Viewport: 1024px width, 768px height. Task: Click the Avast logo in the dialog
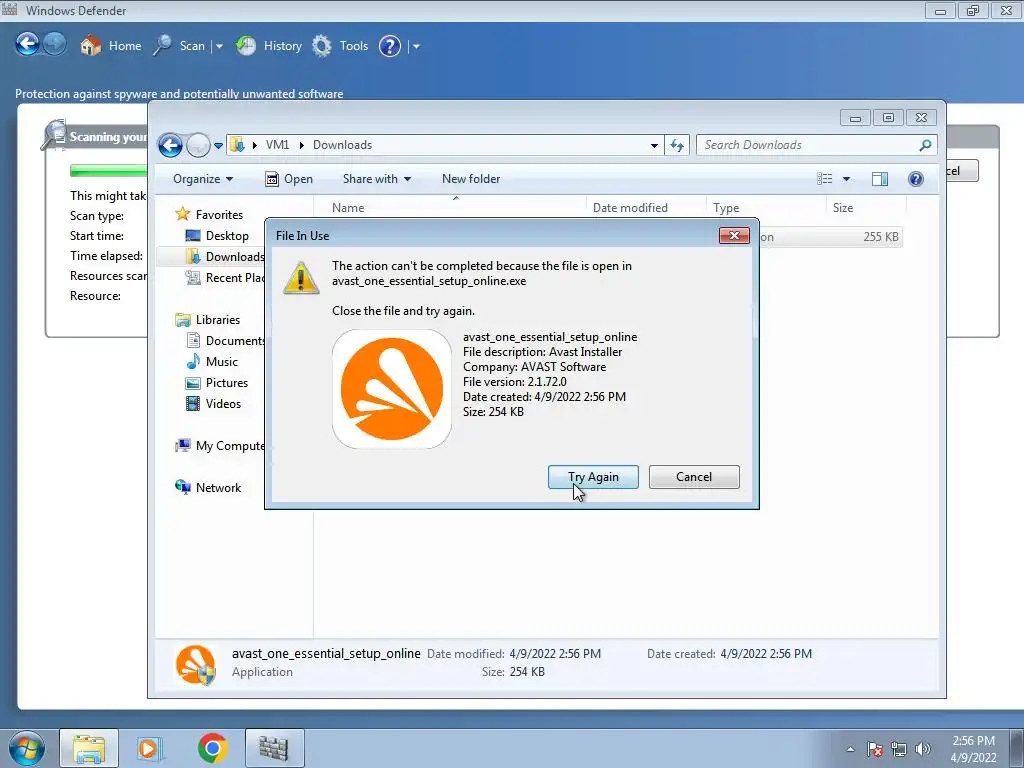[x=392, y=389]
